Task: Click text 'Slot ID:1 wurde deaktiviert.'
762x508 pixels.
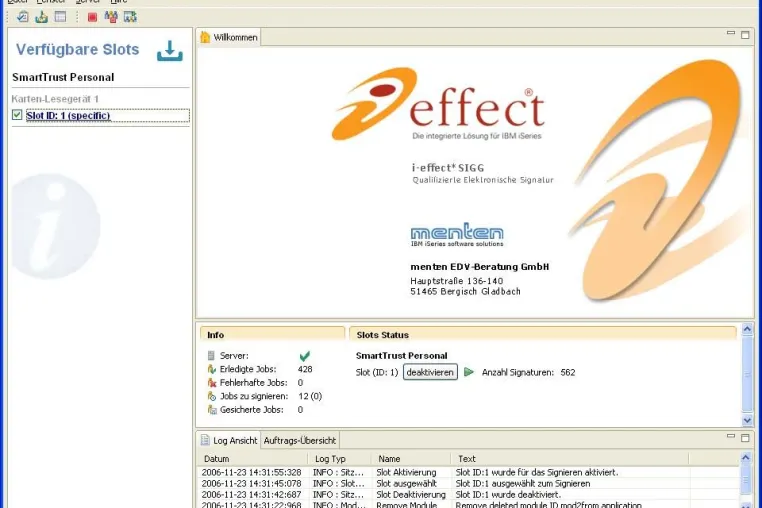Action: pyautogui.click(x=508, y=494)
